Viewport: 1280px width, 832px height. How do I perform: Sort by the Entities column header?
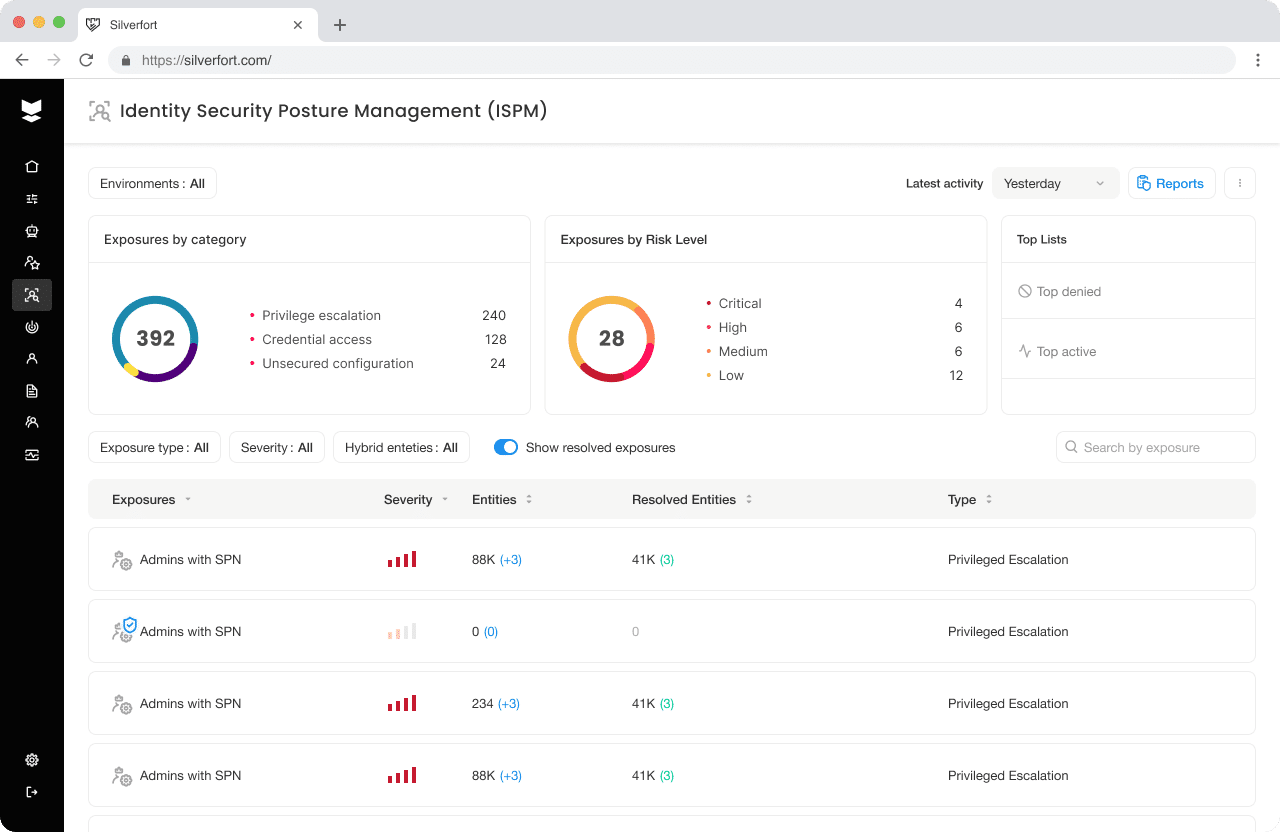pyautogui.click(x=502, y=499)
